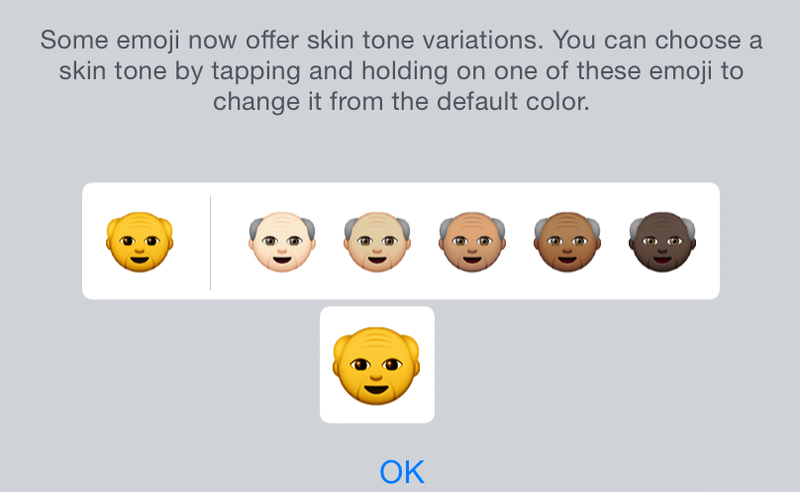This screenshot has width=800, height=492.
Task: Click the gray-haired pale emoji next to divider
Action: [282, 241]
